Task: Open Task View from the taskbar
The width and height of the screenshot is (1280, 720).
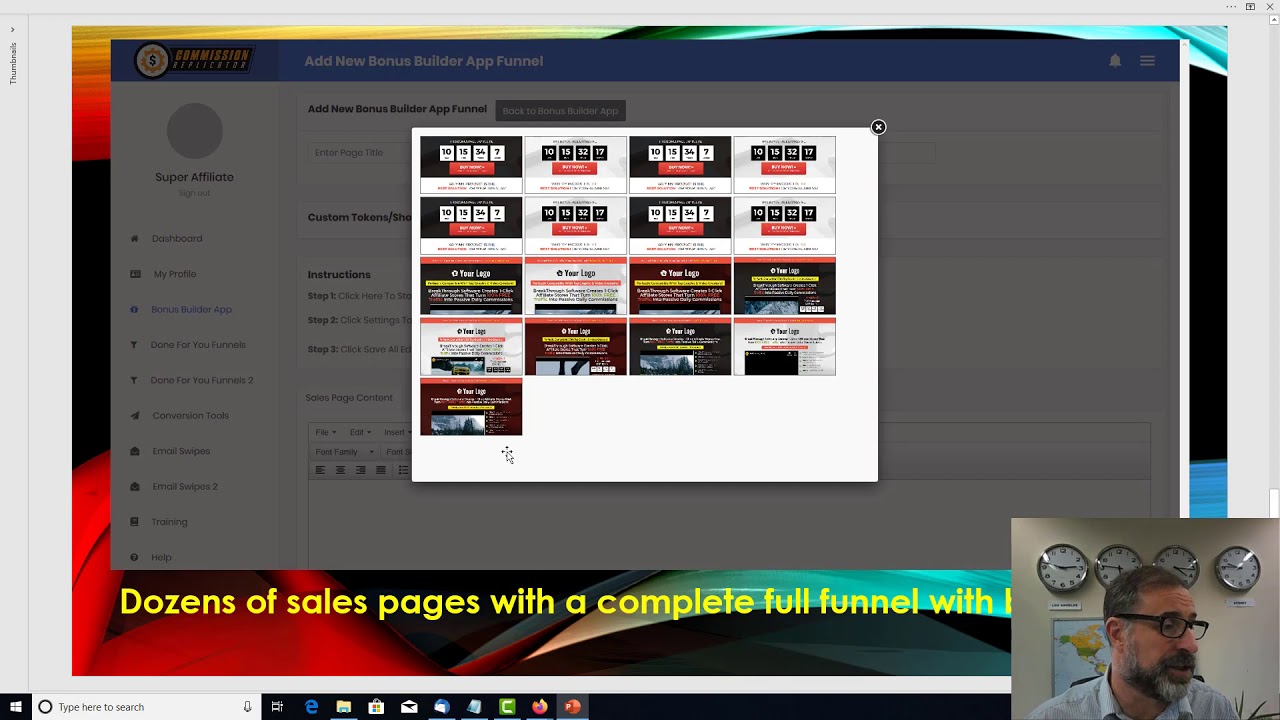Action: (x=277, y=707)
